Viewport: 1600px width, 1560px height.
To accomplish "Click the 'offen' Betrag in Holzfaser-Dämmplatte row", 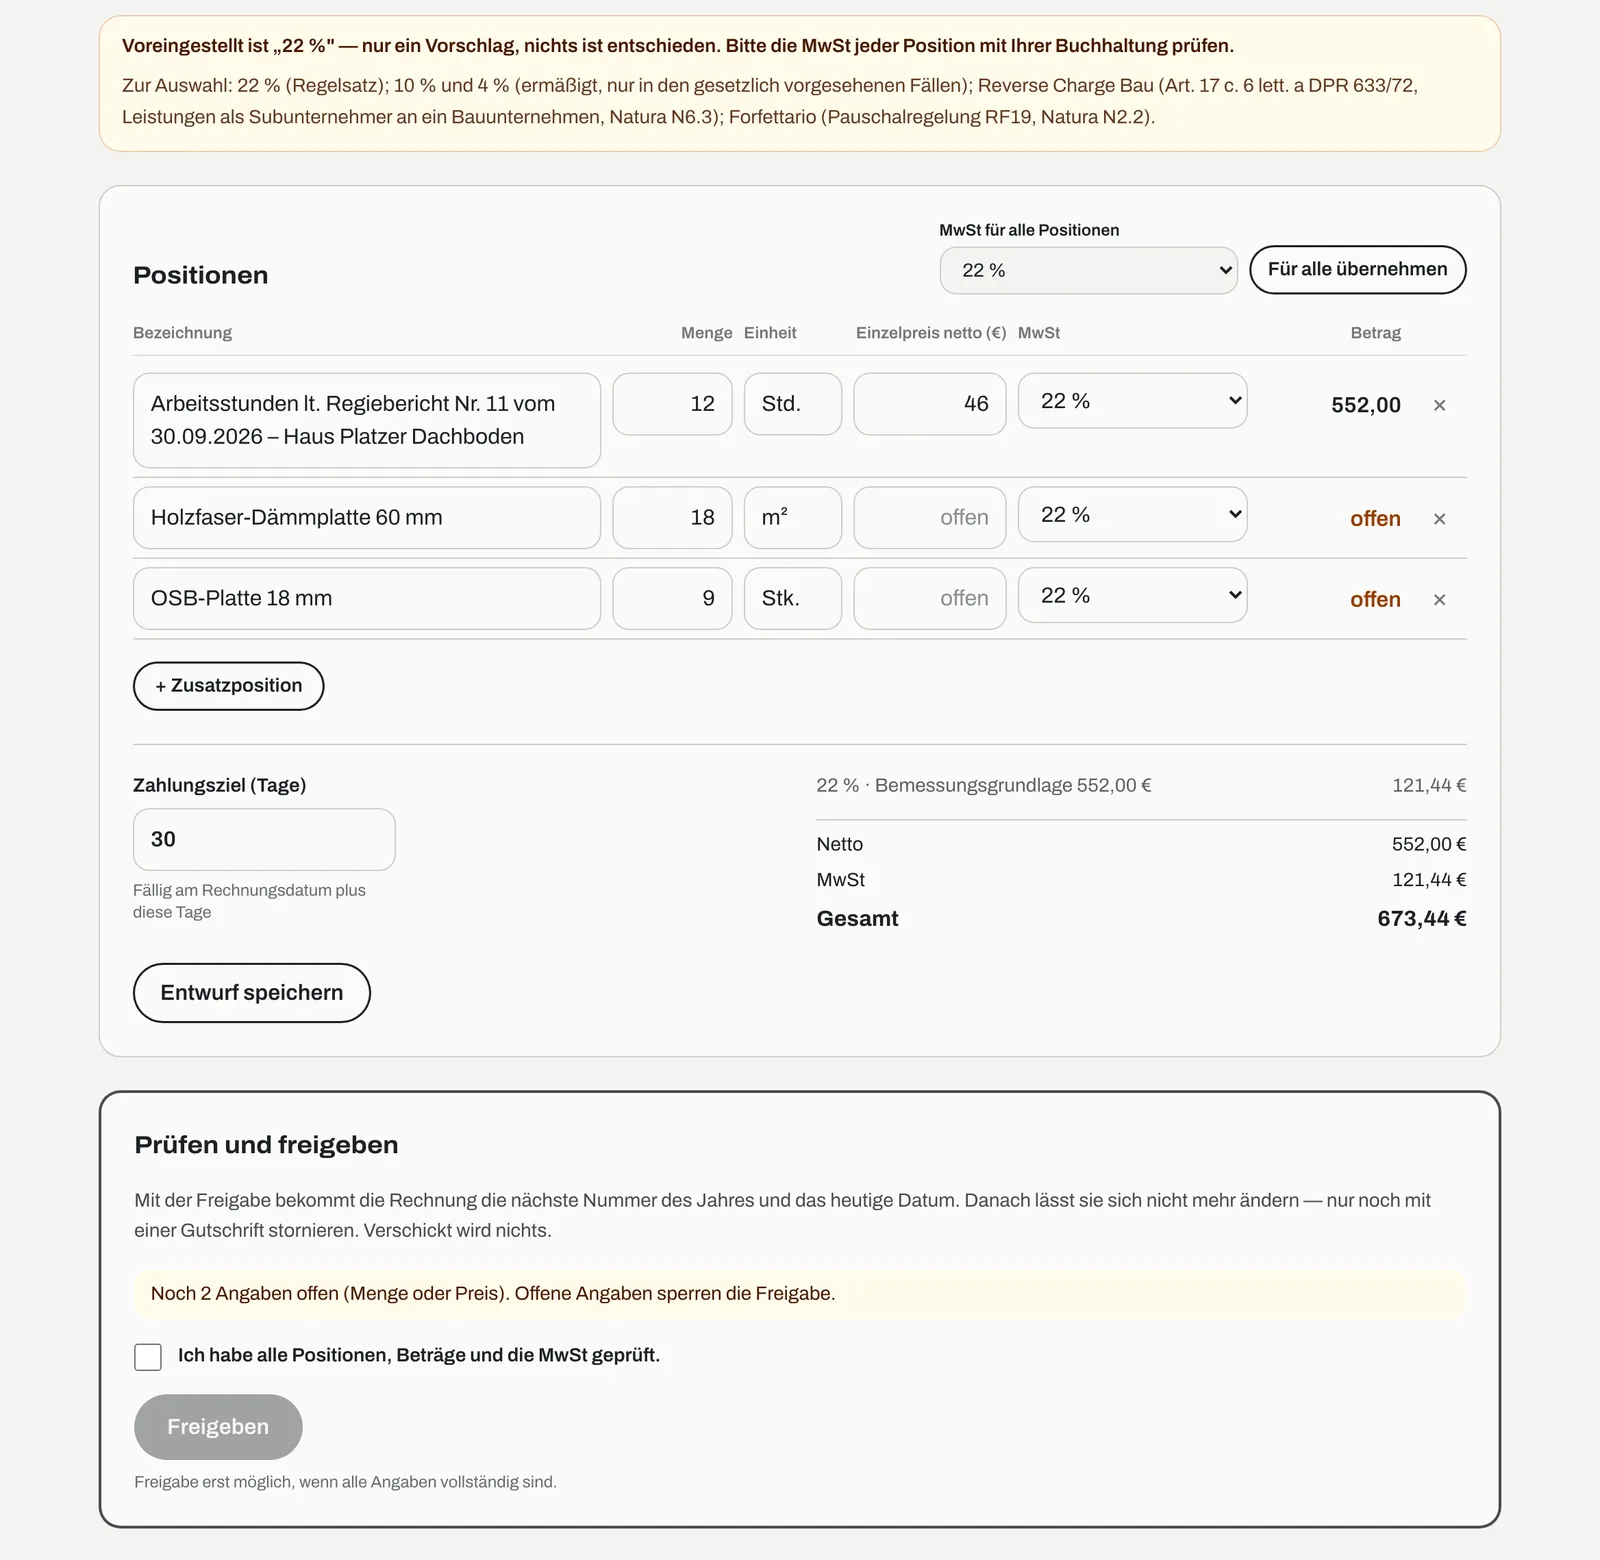I will [1375, 519].
